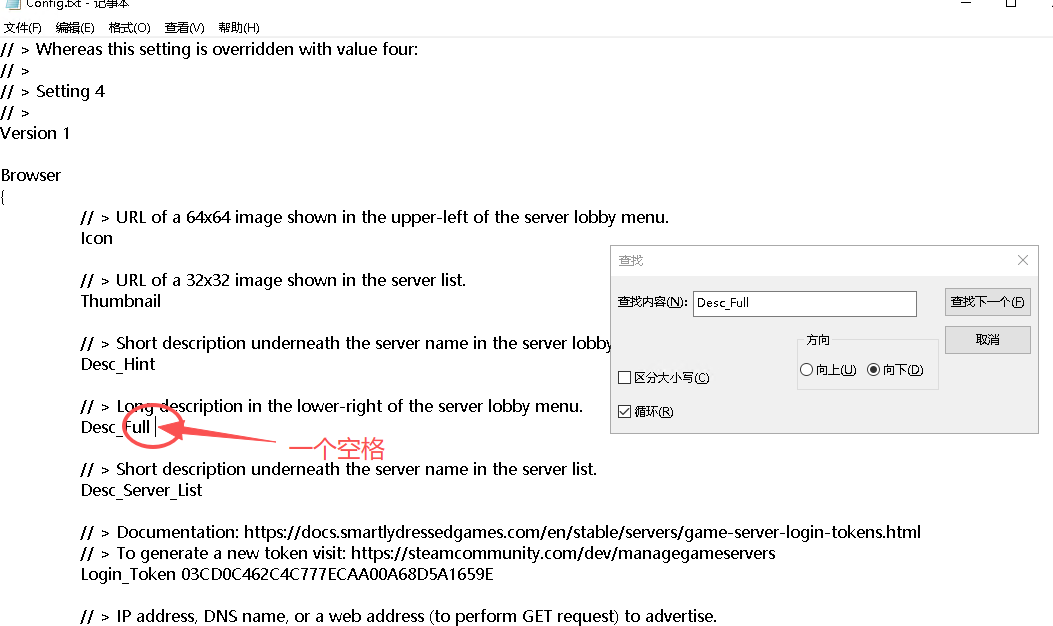Image resolution: width=1053 pixels, height=626 pixels.
Task: Uncheck the 循环 checkbox
Action: point(625,412)
